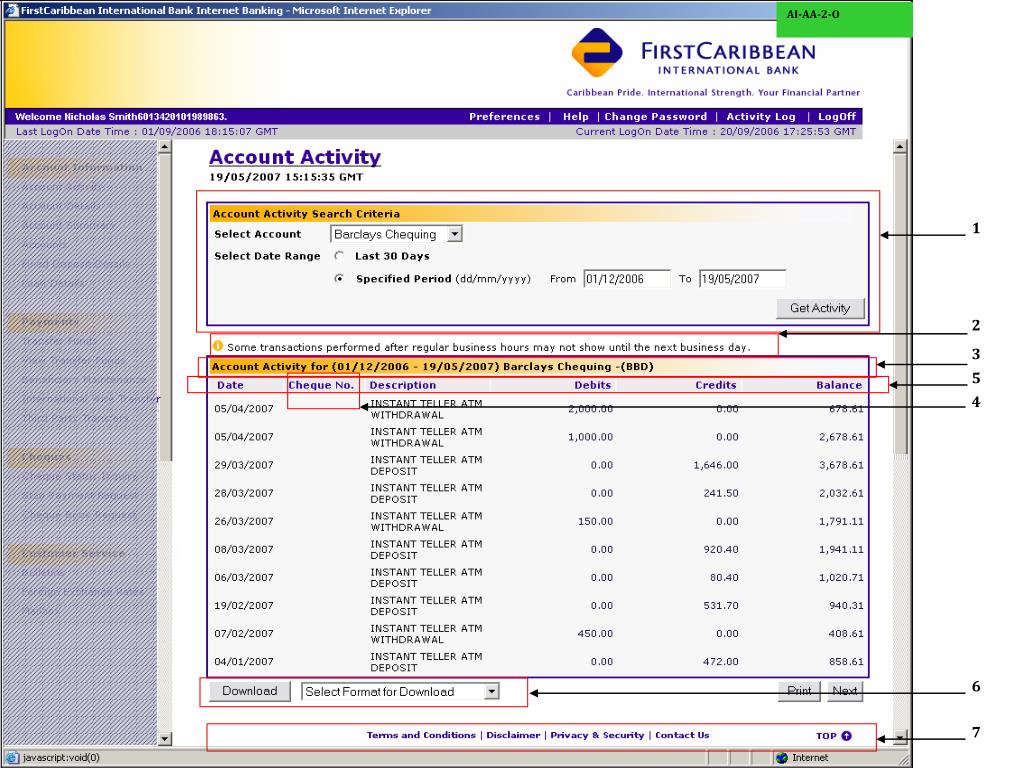The image size is (1024, 768).
Task: Open Select Format for Download dropdown
Action: coord(400,692)
